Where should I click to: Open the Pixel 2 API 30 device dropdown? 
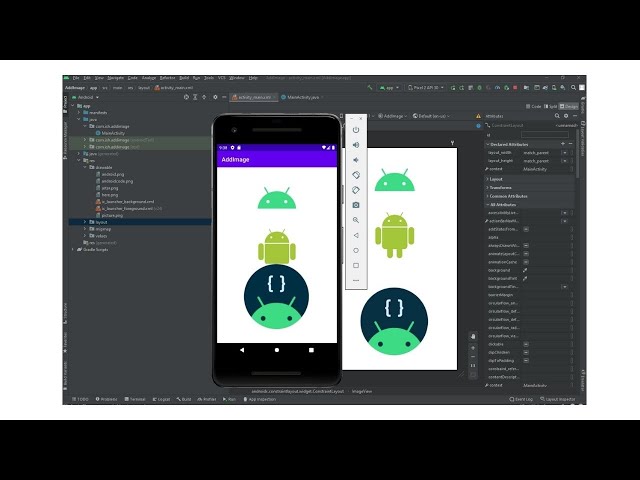click(x=426, y=87)
